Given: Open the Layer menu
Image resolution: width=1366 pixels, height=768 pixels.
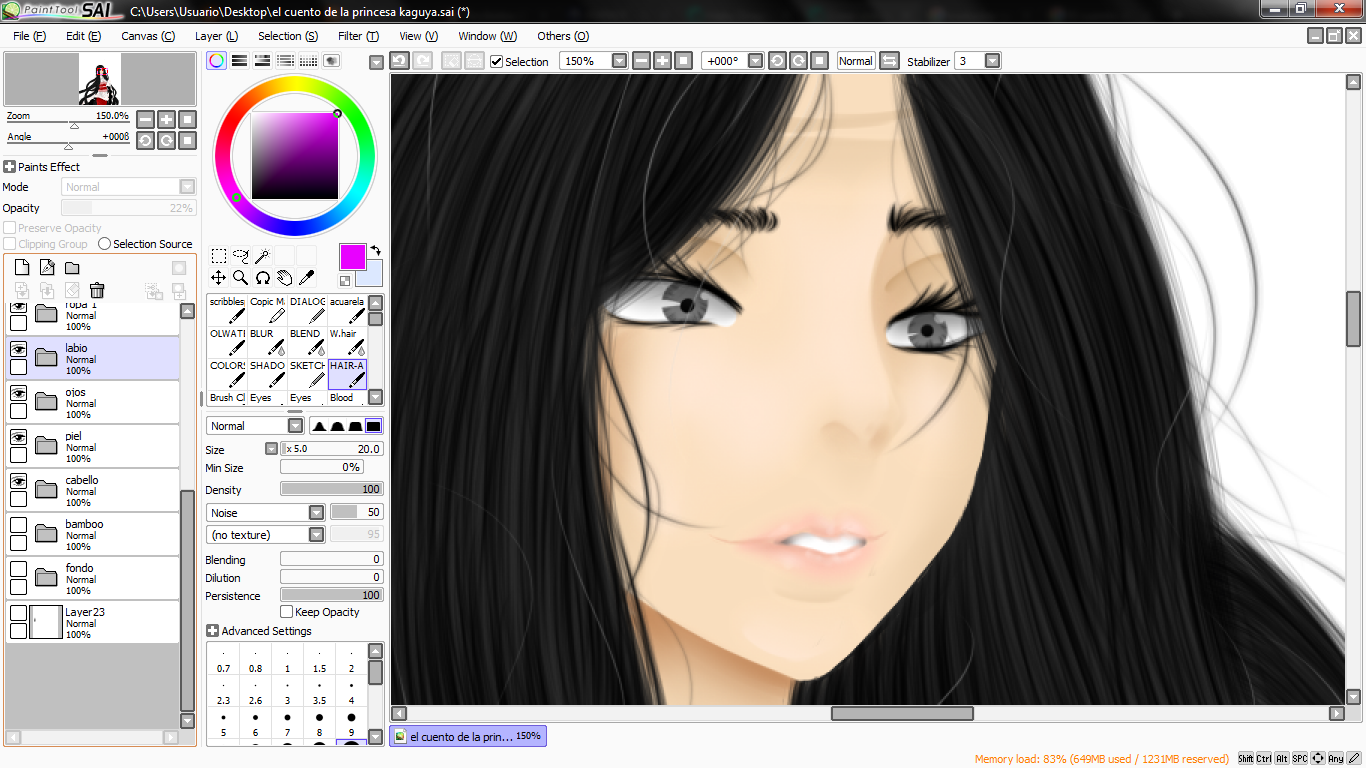Looking at the screenshot, I should 216,36.
